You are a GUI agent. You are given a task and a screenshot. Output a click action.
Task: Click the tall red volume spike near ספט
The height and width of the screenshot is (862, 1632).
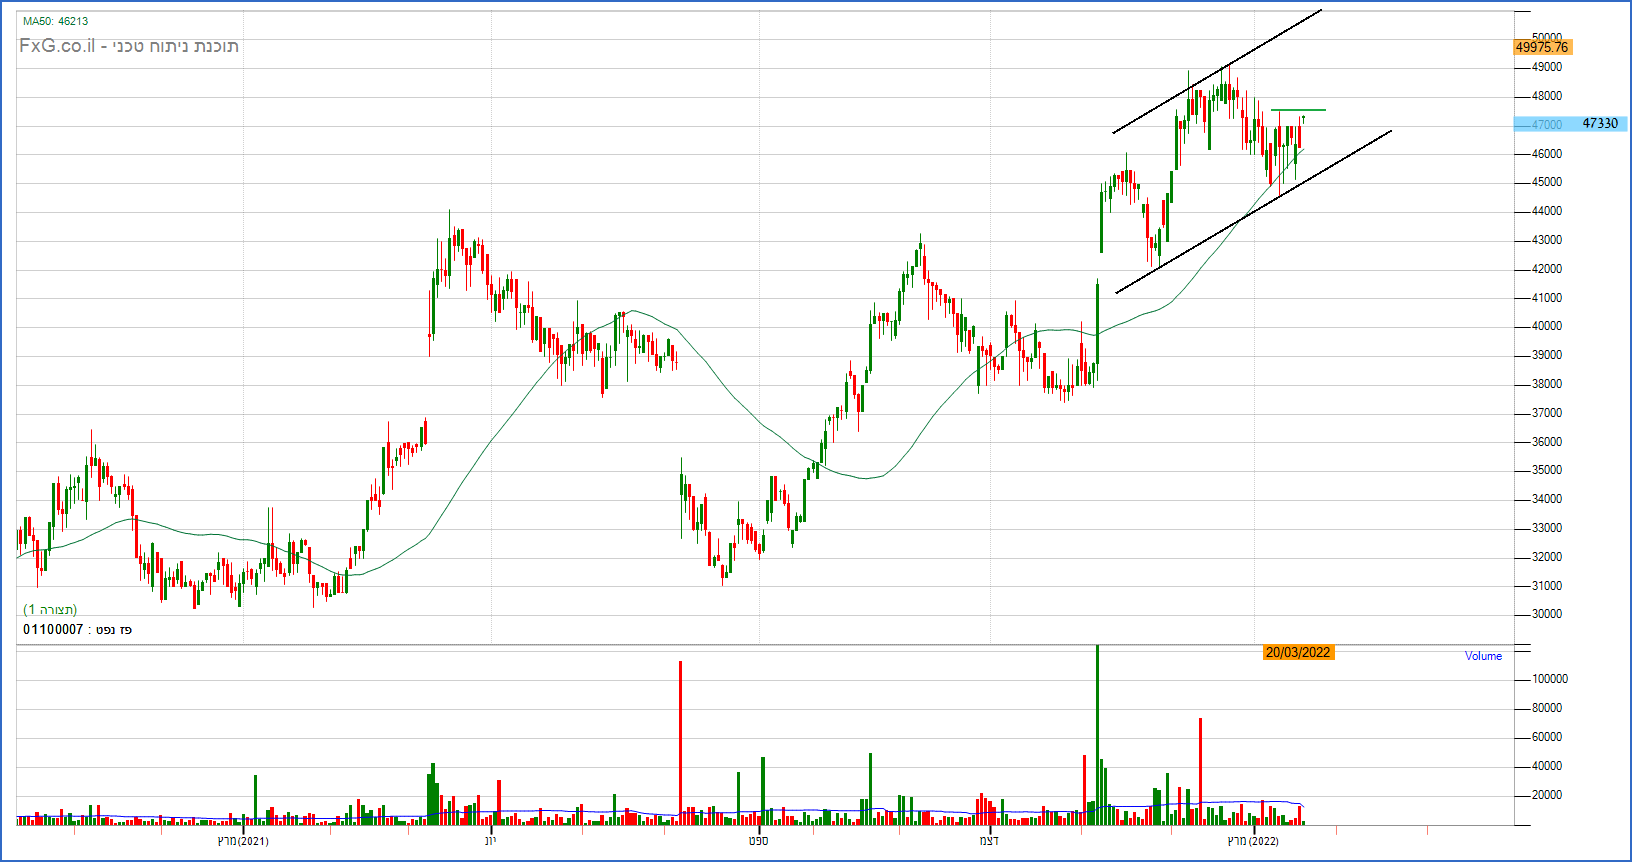pyautogui.click(x=680, y=742)
